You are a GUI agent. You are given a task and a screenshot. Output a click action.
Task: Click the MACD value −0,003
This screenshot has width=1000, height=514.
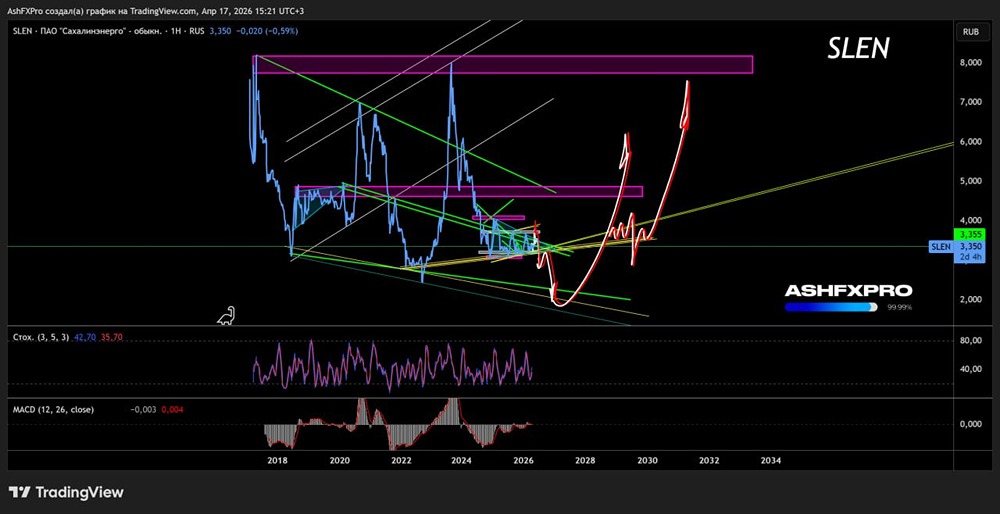(x=143, y=409)
